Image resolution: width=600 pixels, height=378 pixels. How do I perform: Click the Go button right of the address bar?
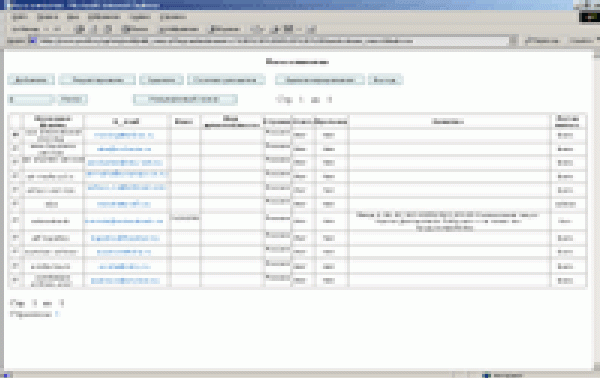coord(542,41)
